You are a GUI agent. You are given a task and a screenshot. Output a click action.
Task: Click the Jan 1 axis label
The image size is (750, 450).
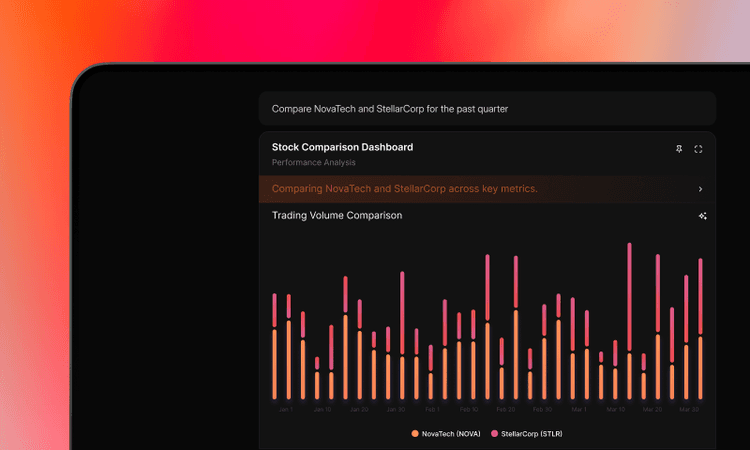click(x=286, y=409)
